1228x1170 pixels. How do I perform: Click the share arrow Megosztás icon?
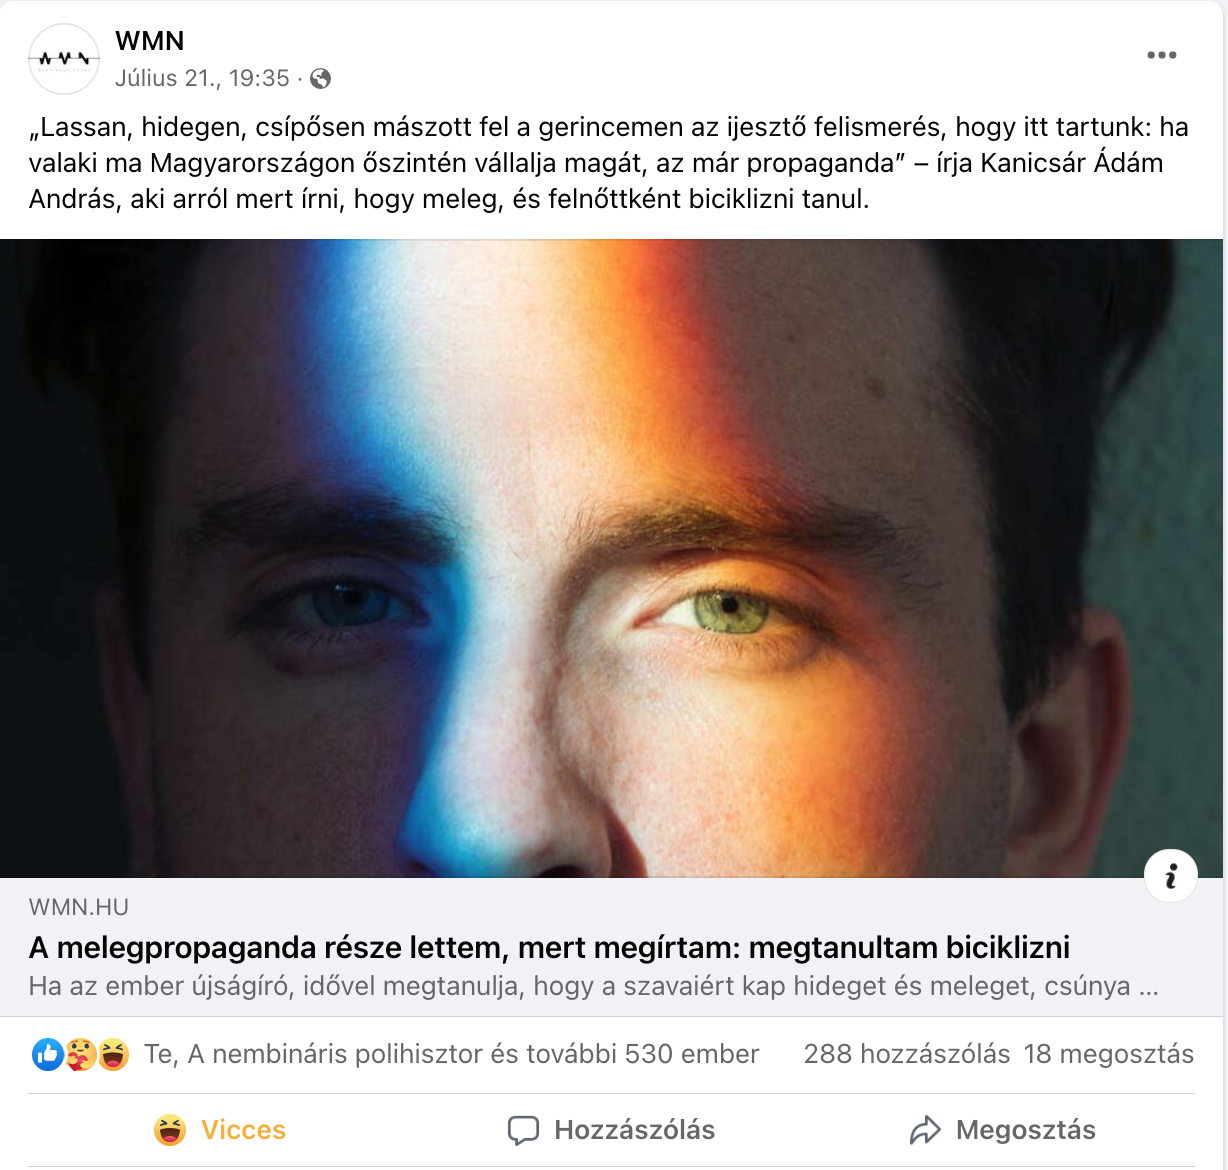[x=925, y=1130]
